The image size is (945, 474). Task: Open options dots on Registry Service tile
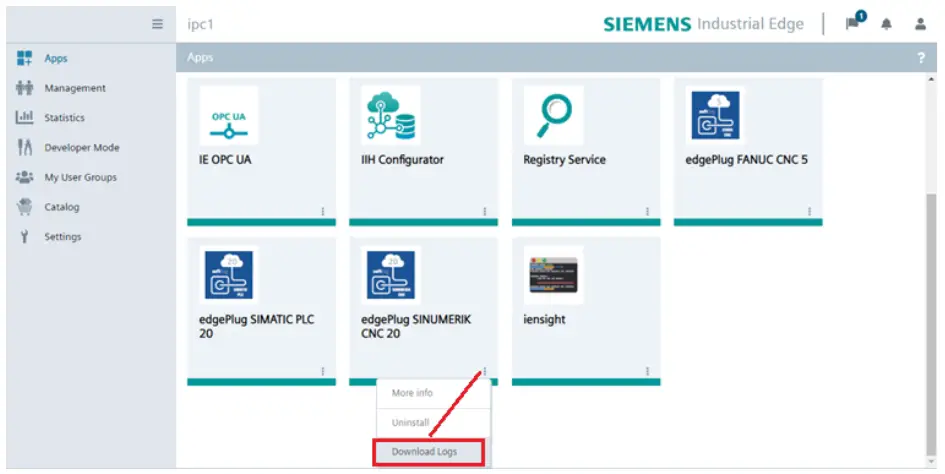(647, 212)
